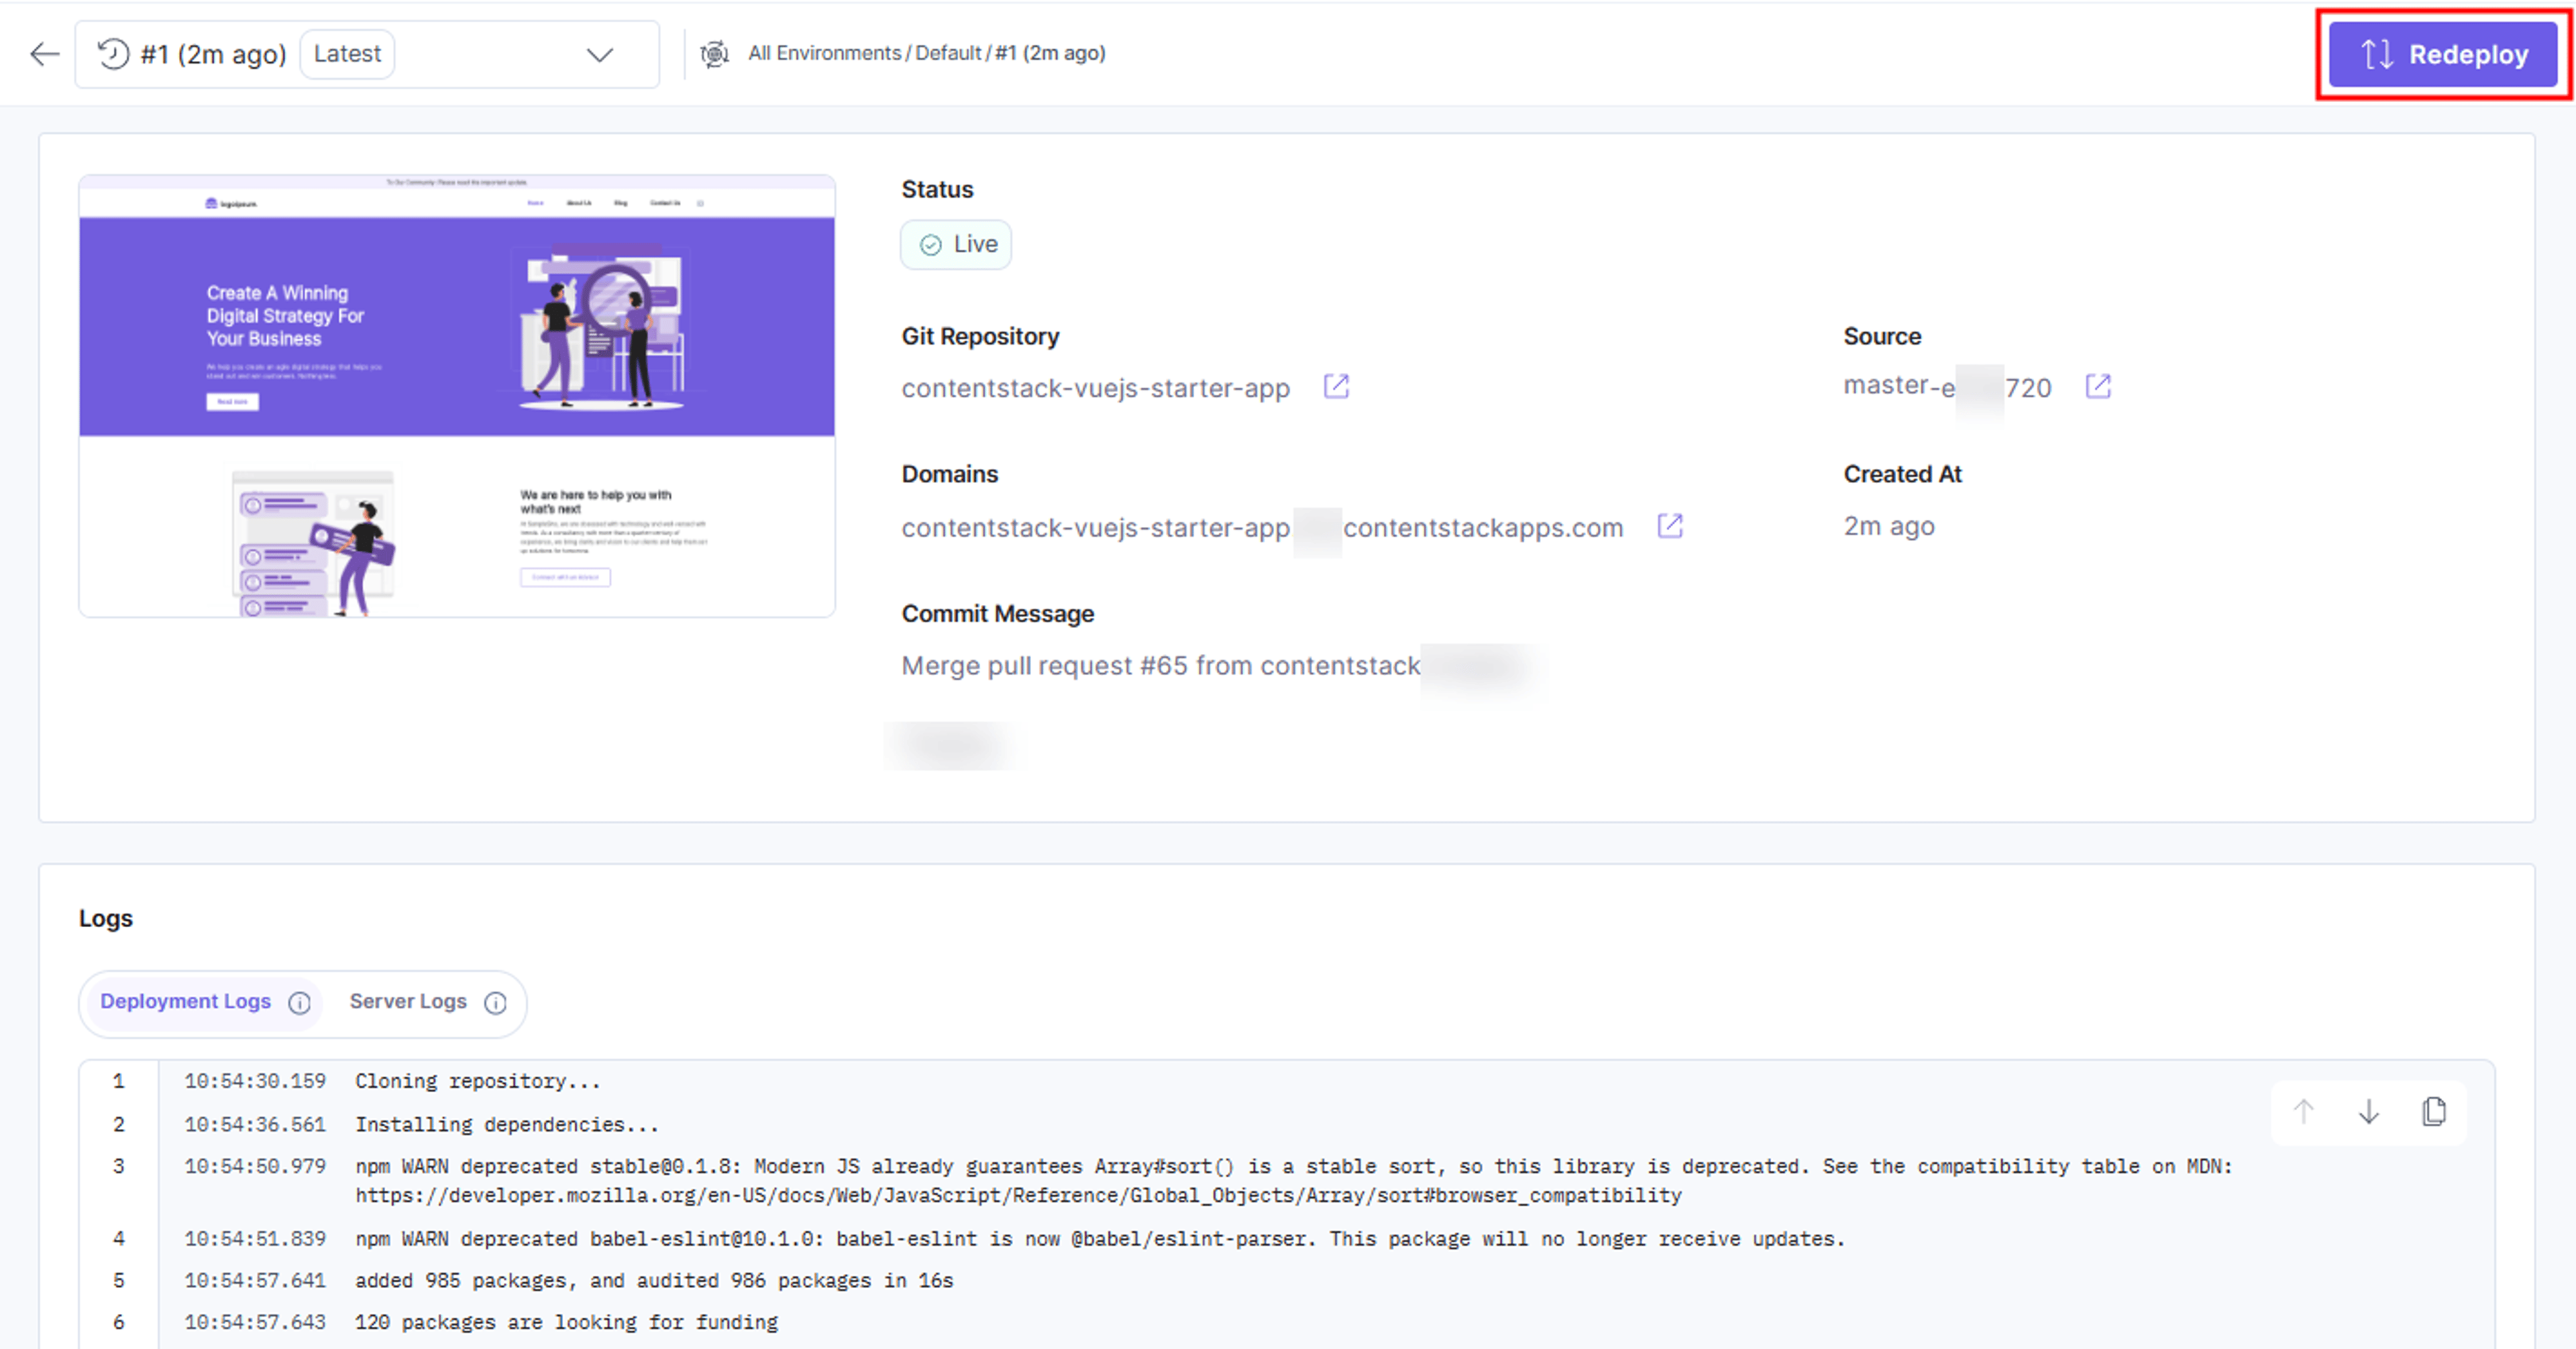Screen dimensions: 2576x1349
Task: Click timestamp 10:54:30.159 in logs
Action: pyautogui.click(x=255, y=1081)
